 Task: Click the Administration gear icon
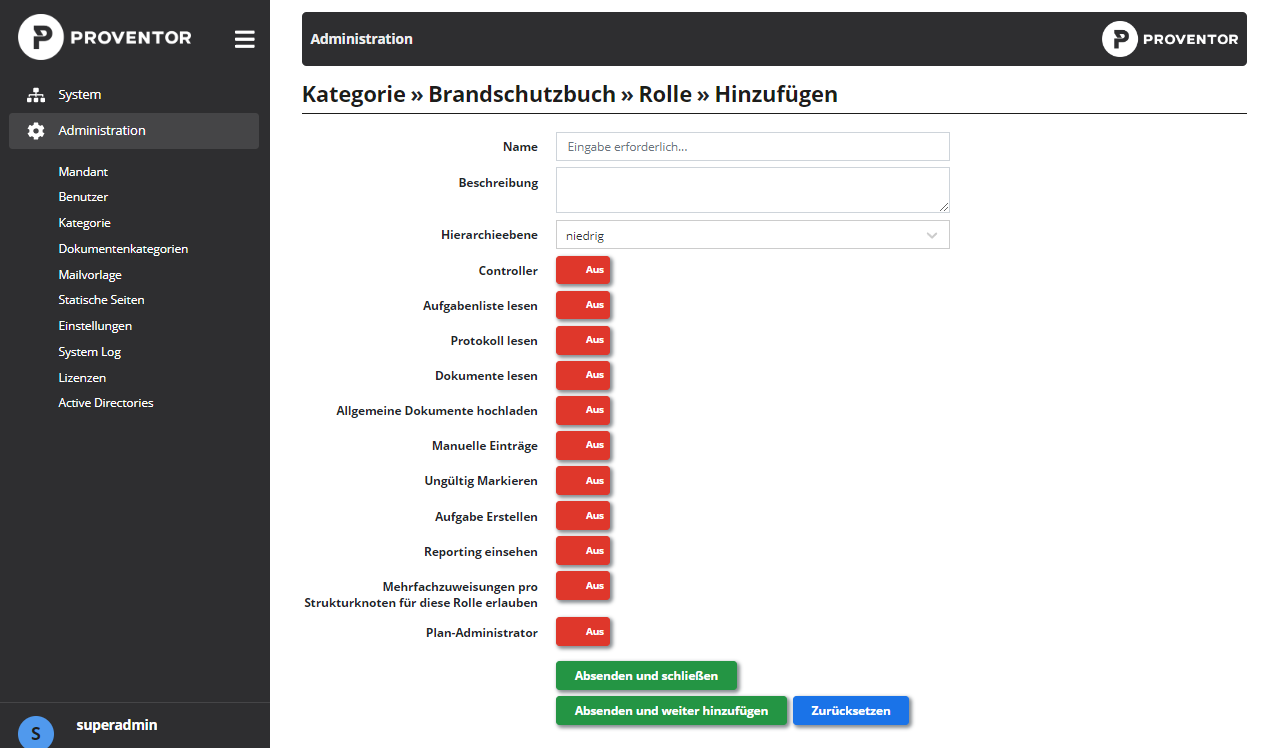coord(36,131)
